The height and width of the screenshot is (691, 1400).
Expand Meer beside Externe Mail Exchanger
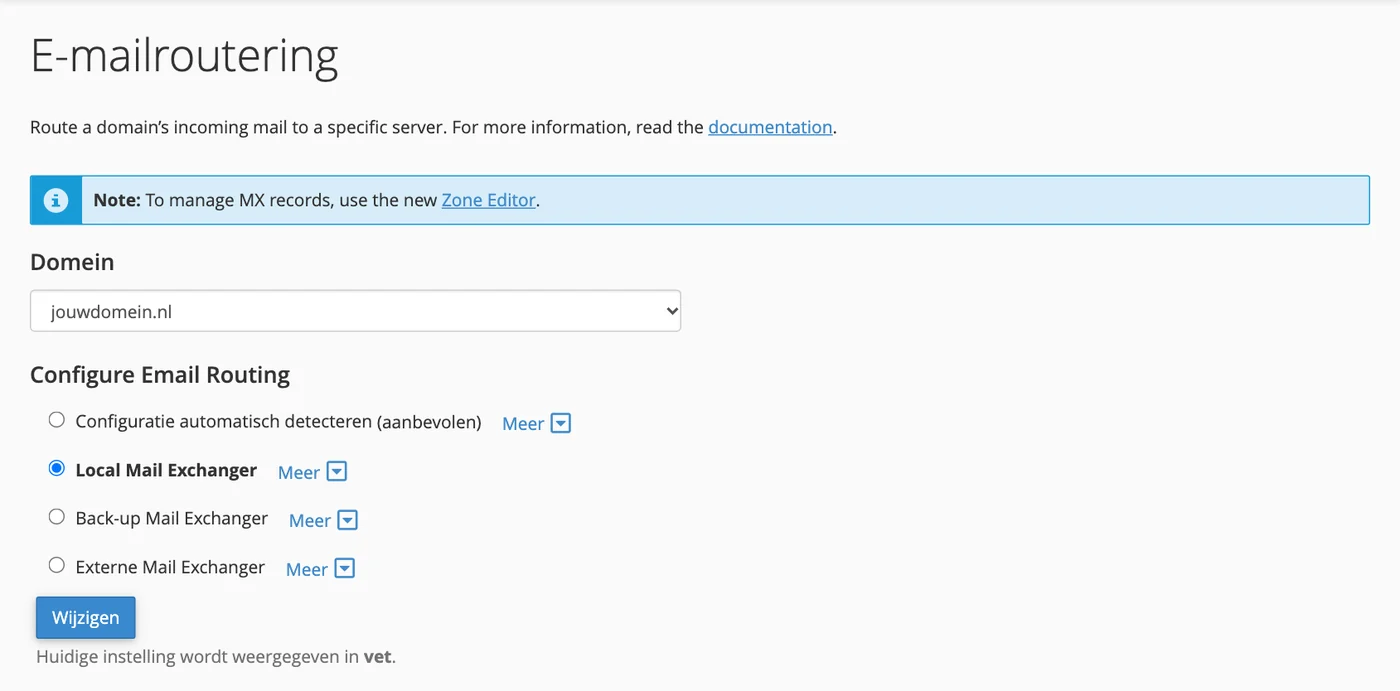(320, 569)
